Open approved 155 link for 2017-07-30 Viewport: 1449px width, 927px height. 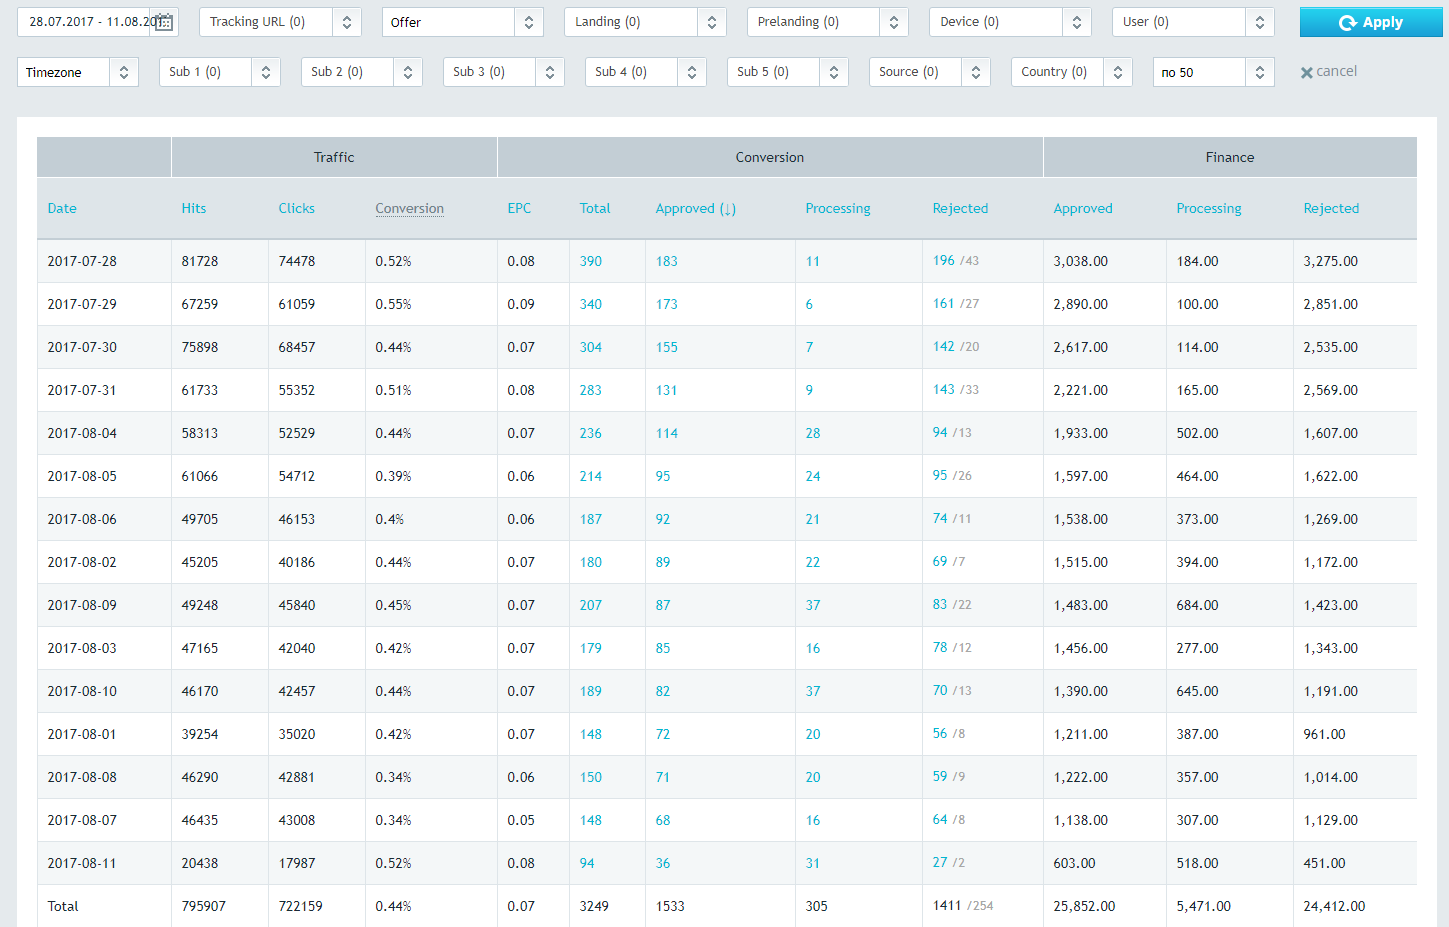[x=667, y=347]
